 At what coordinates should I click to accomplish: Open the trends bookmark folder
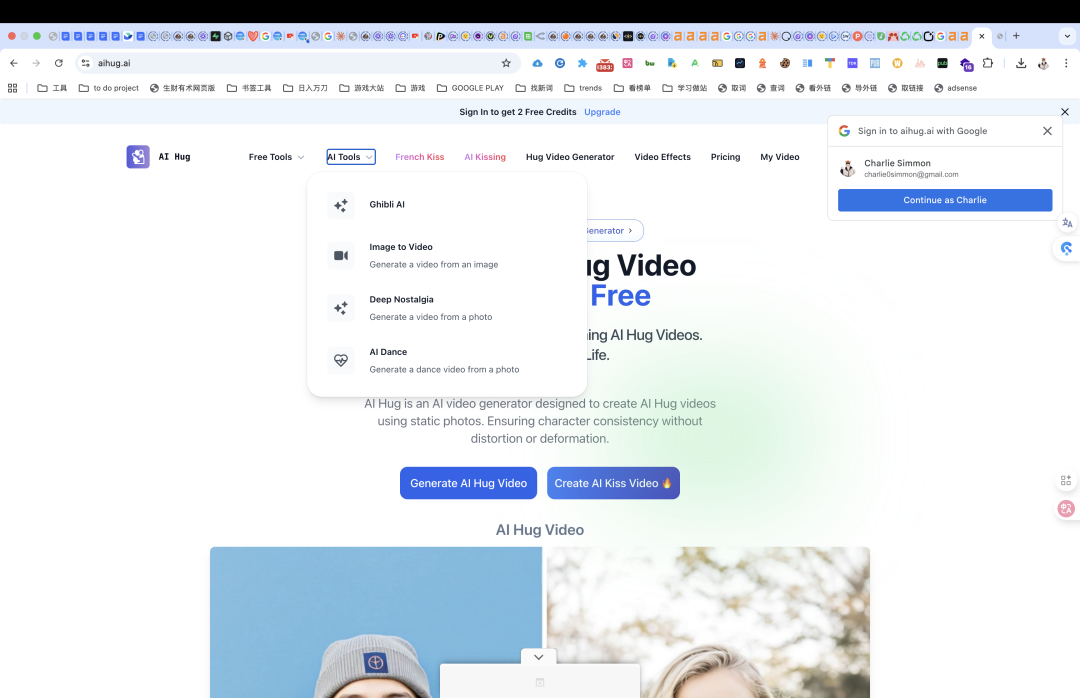pyautogui.click(x=583, y=88)
